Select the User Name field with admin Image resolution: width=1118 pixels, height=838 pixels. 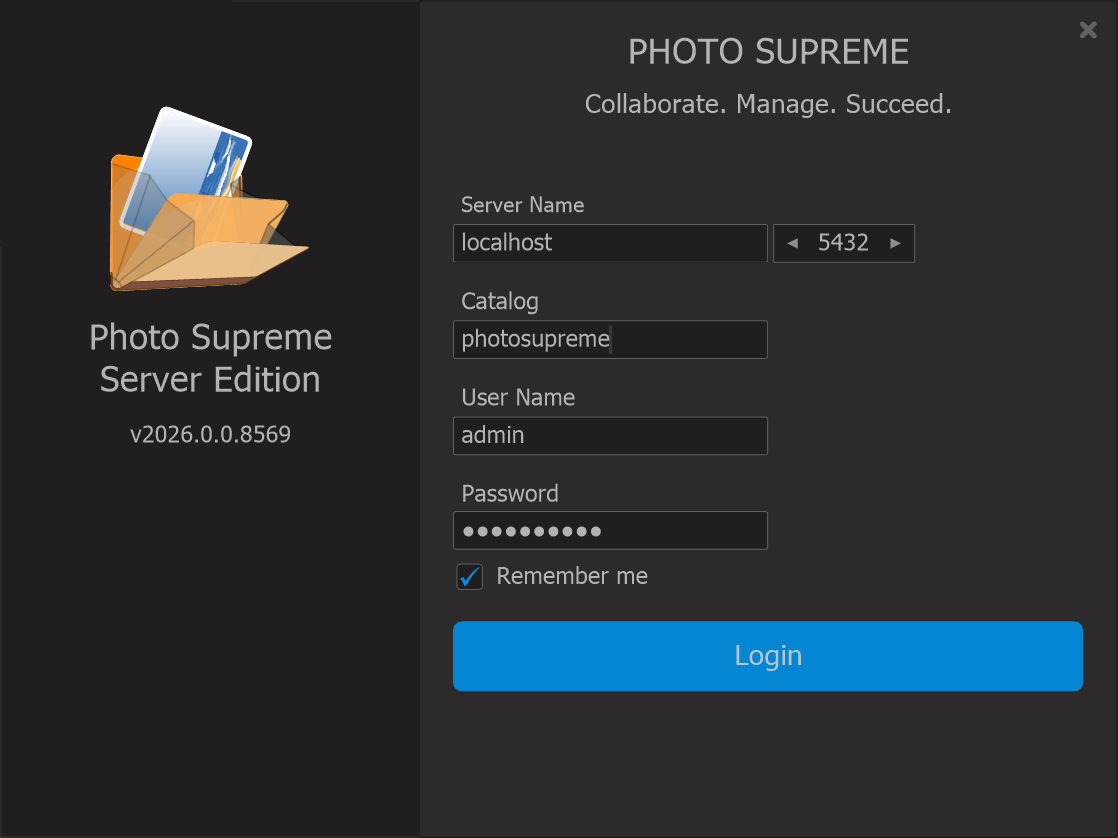point(610,436)
